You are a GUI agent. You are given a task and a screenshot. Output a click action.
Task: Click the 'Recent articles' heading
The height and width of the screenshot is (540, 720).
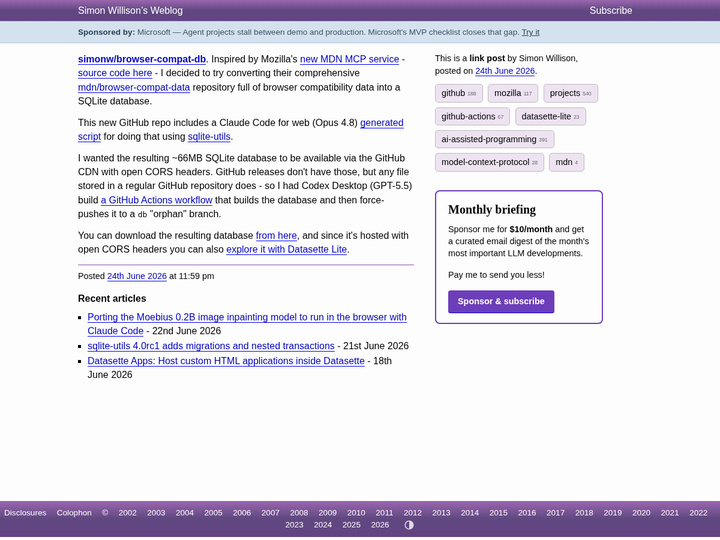[112, 298]
